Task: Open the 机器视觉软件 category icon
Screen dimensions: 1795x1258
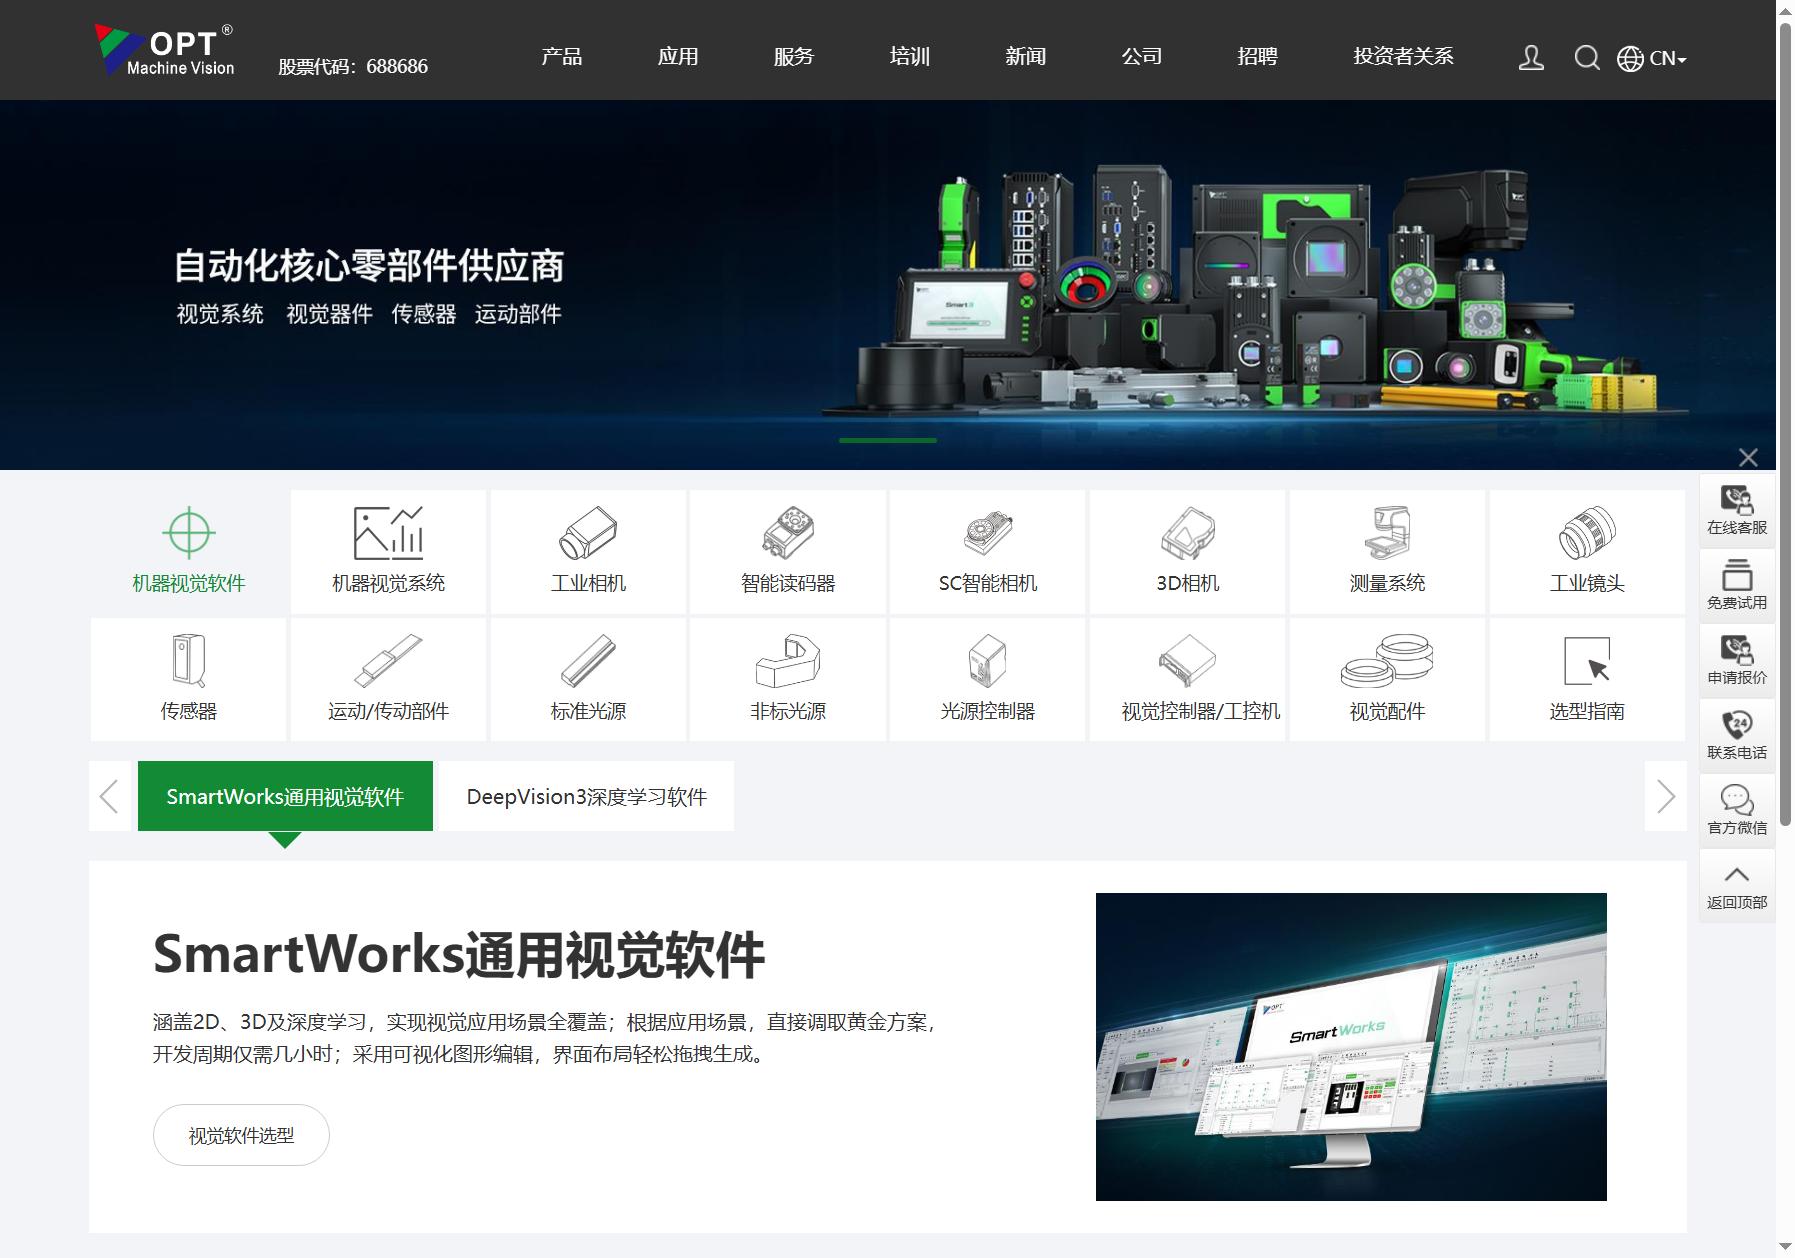Action: pos(189,551)
